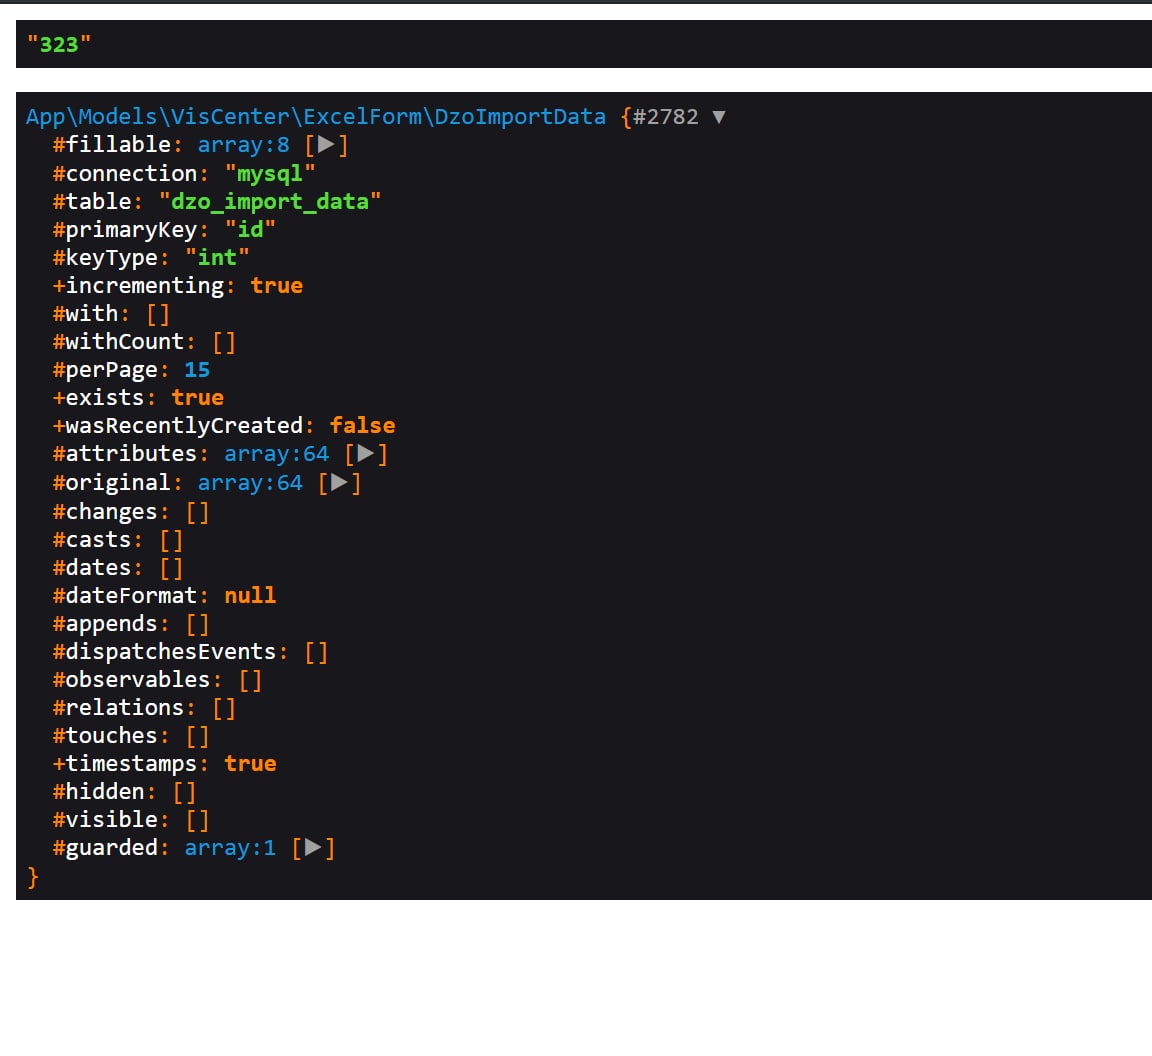Viewport: 1152px width, 1056px height.
Task: Click the "id" primaryKey value
Action: (x=251, y=229)
